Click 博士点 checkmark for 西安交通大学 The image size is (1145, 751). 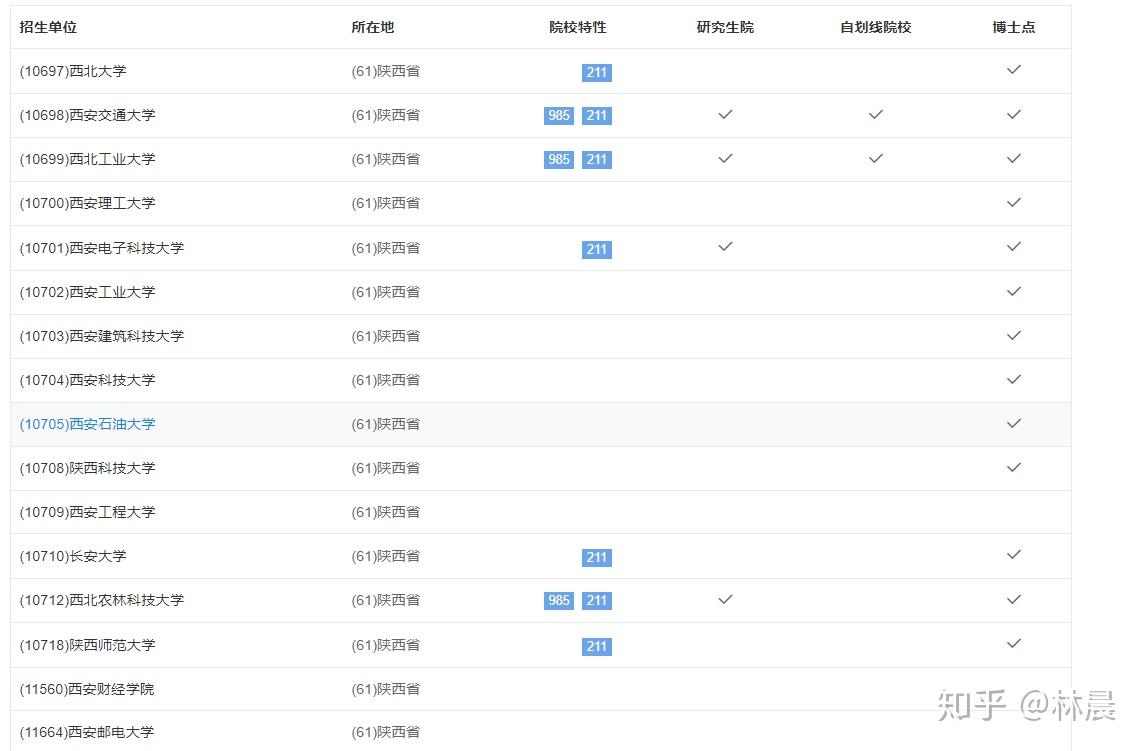(x=1014, y=115)
